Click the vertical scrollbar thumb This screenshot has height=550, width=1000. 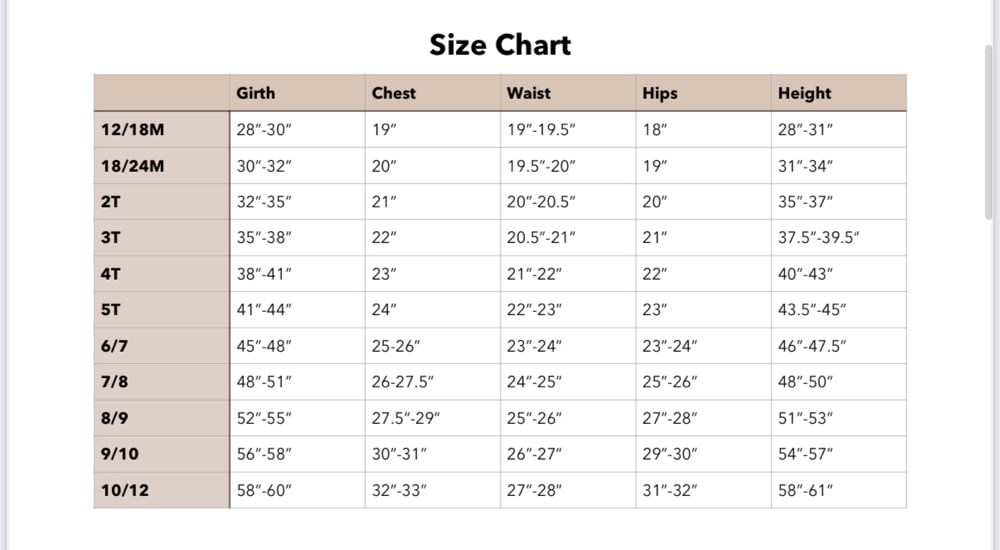click(989, 132)
